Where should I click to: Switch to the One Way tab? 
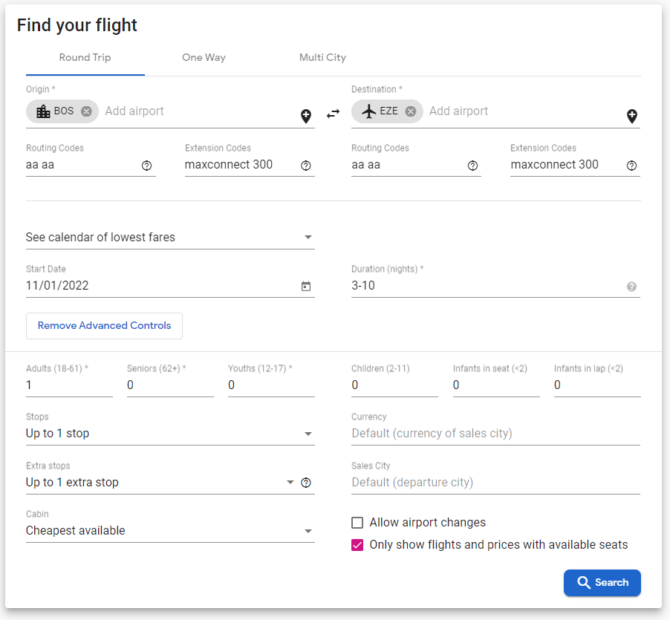pyautogui.click(x=203, y=58)
